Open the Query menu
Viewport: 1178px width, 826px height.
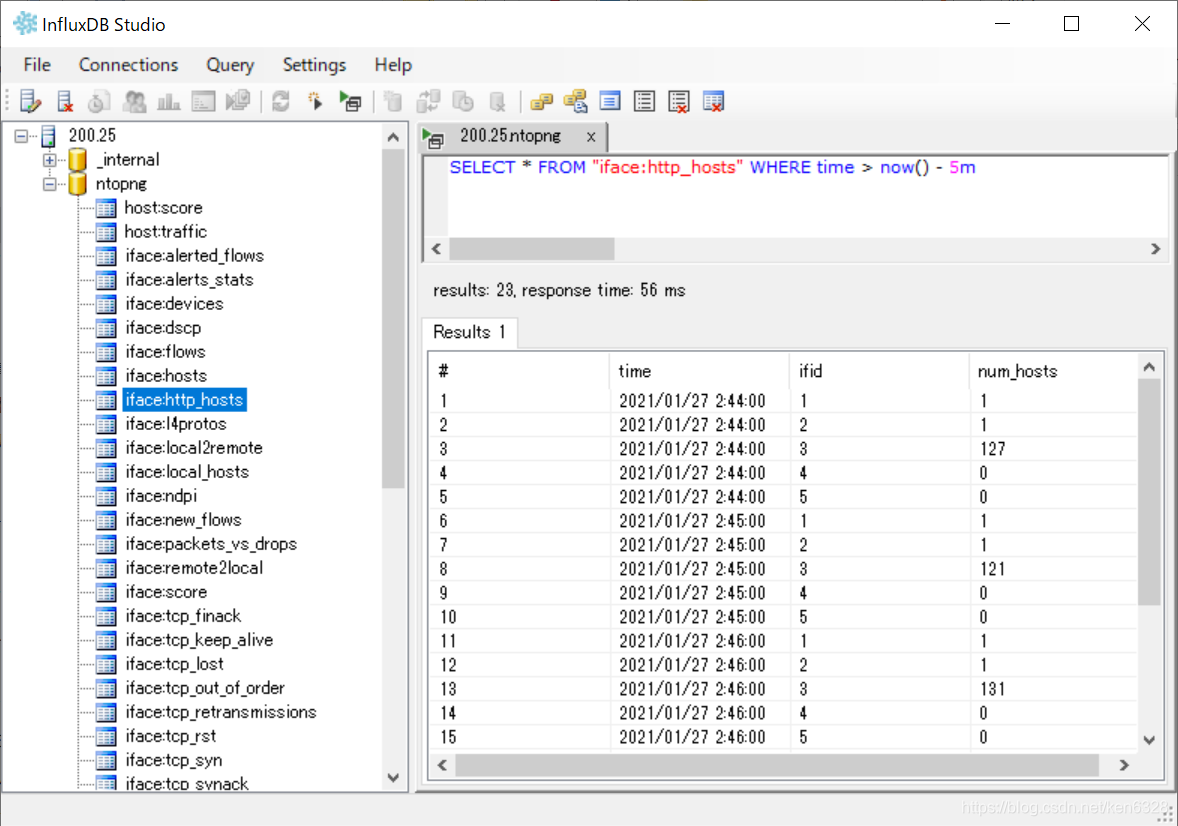pos(230,65)
